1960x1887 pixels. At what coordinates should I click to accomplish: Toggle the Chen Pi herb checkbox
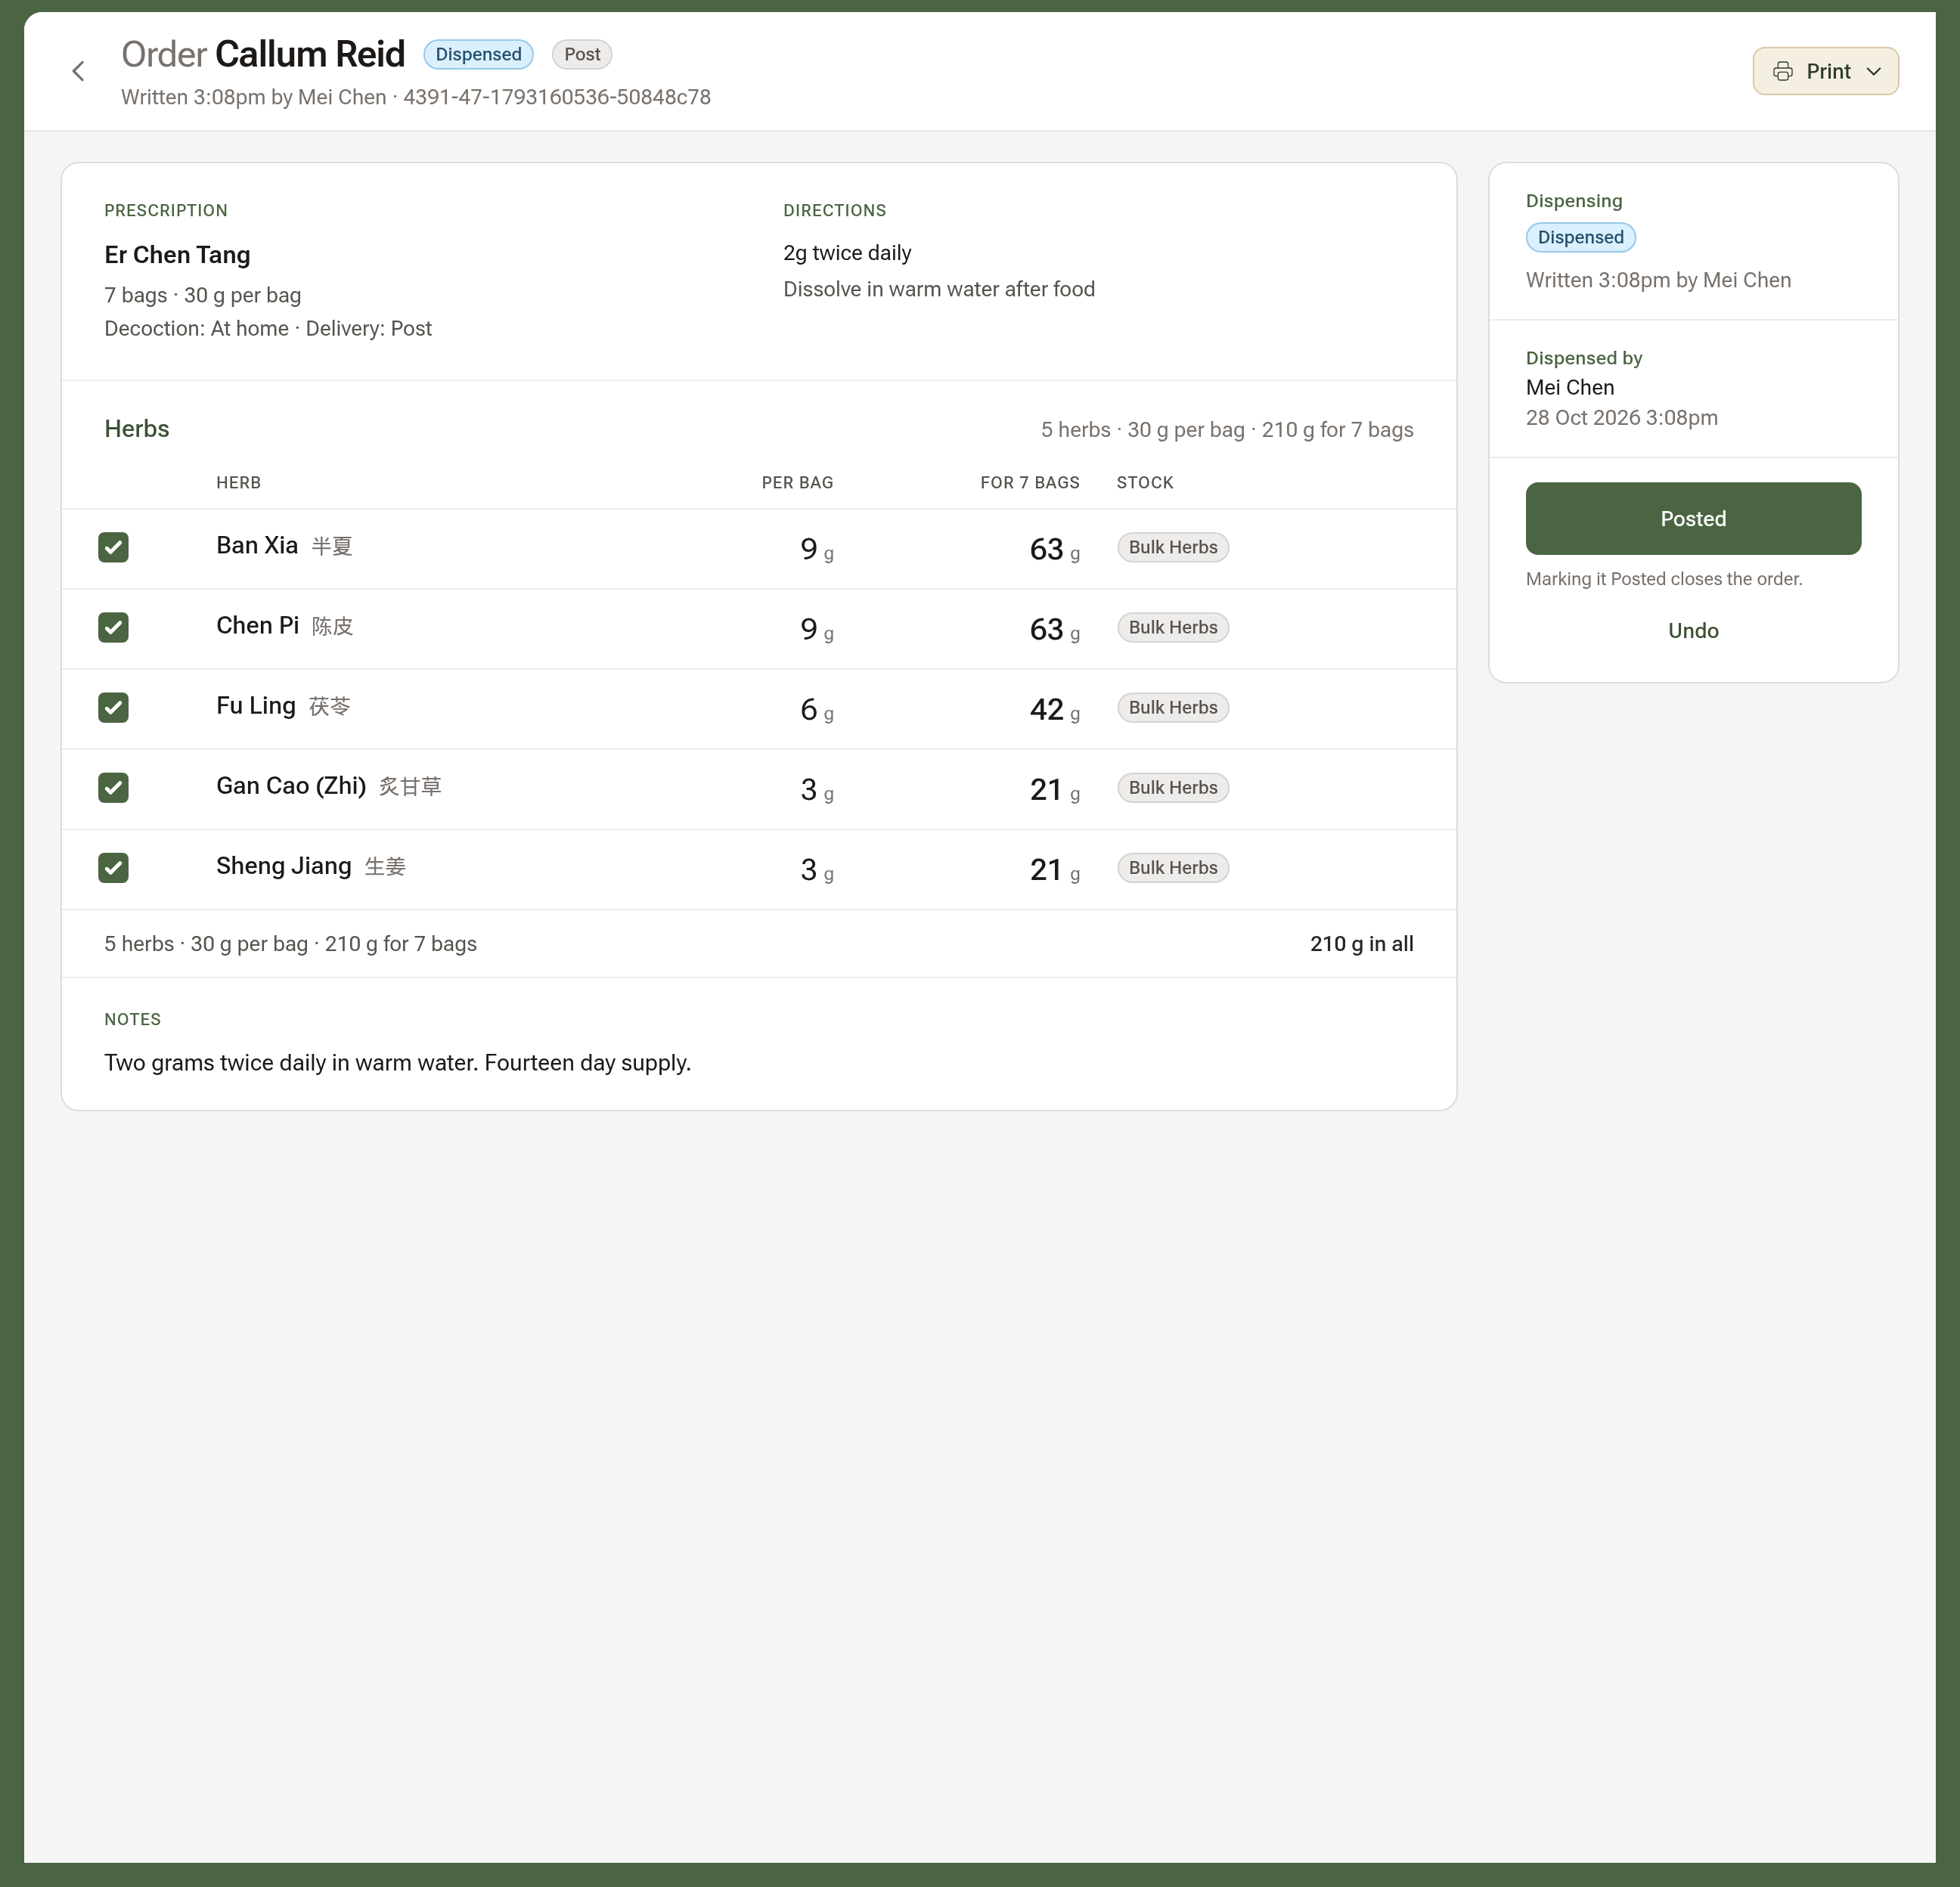(113, 627)
